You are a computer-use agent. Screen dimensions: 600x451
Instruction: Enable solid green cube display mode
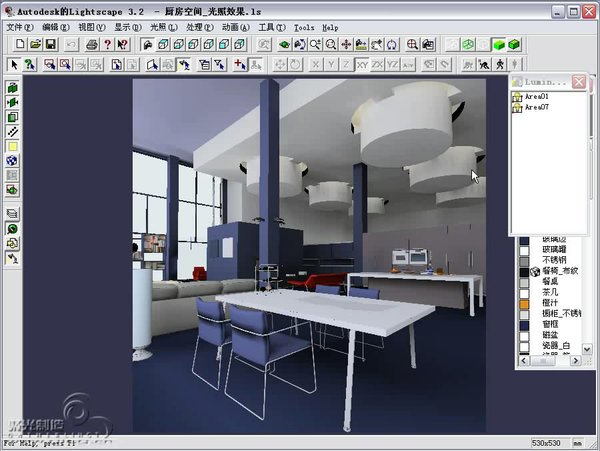pyautogui.click(x=499, y=44)
